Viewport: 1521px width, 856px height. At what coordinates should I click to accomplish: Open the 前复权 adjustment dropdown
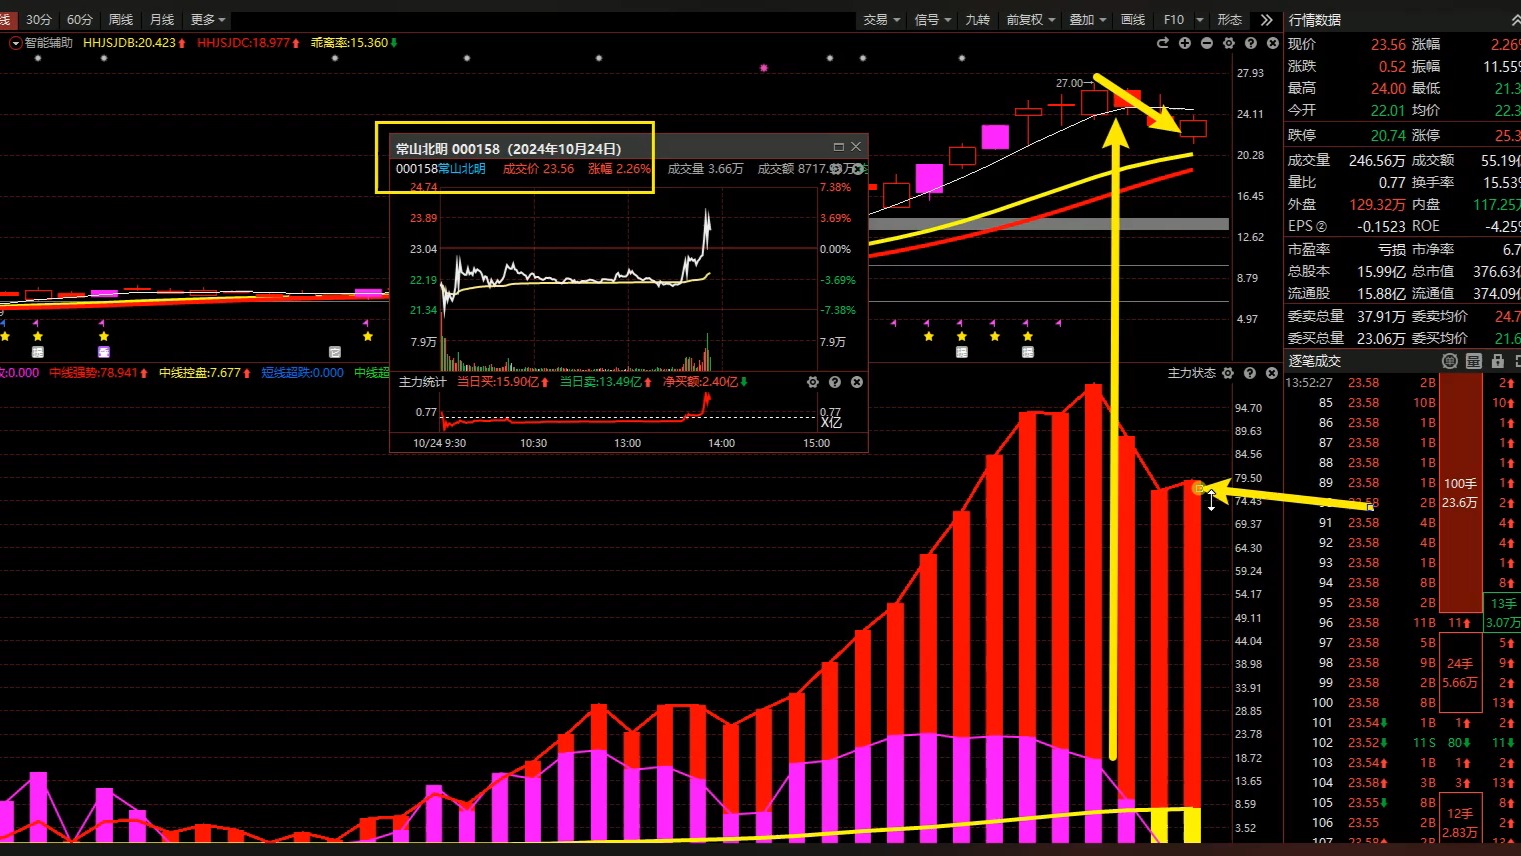pos(1030,20)
